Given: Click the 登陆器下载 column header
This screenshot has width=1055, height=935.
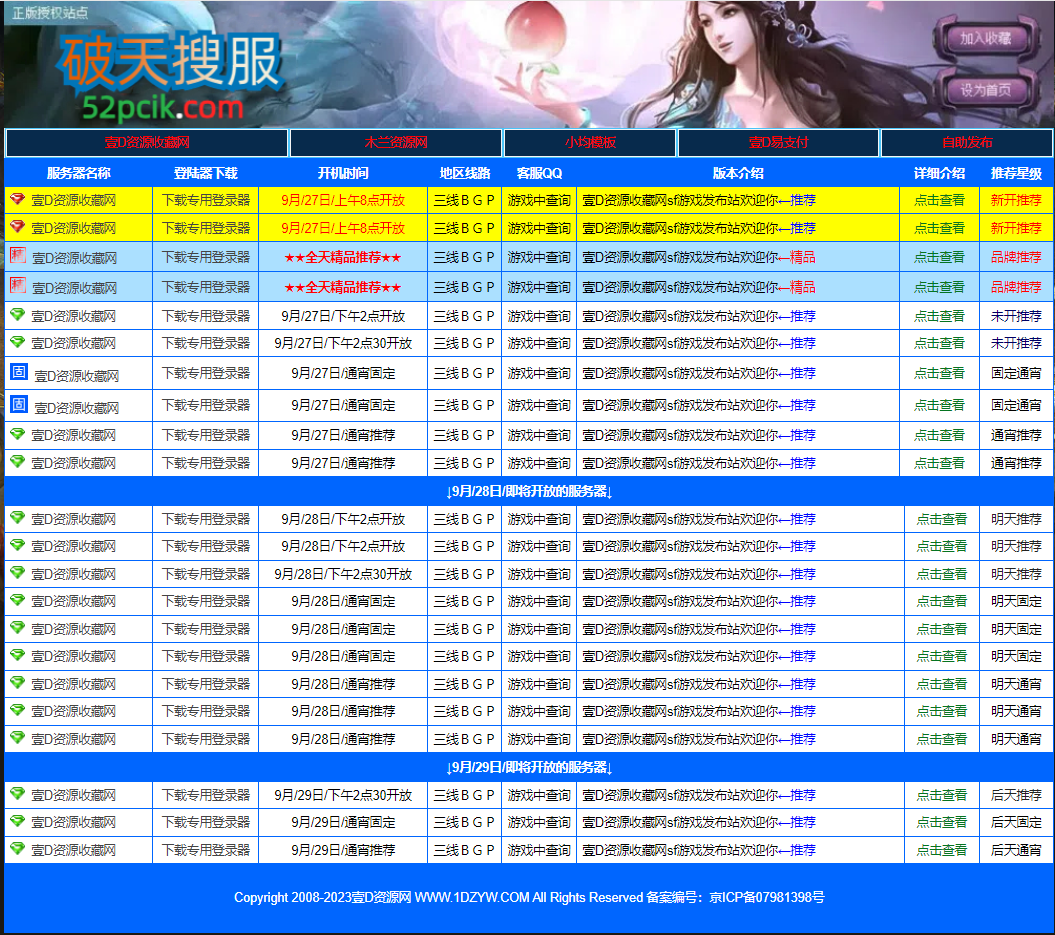Looking at the screenshot, I should 205,174.
